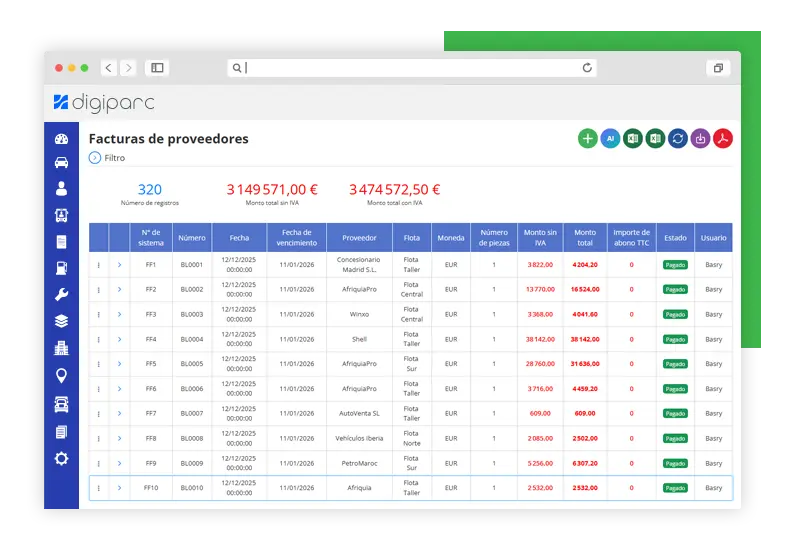This screenshot has height=560, width=785.
Task: Expand the Filtro filter panel
Action: (95, 158)
